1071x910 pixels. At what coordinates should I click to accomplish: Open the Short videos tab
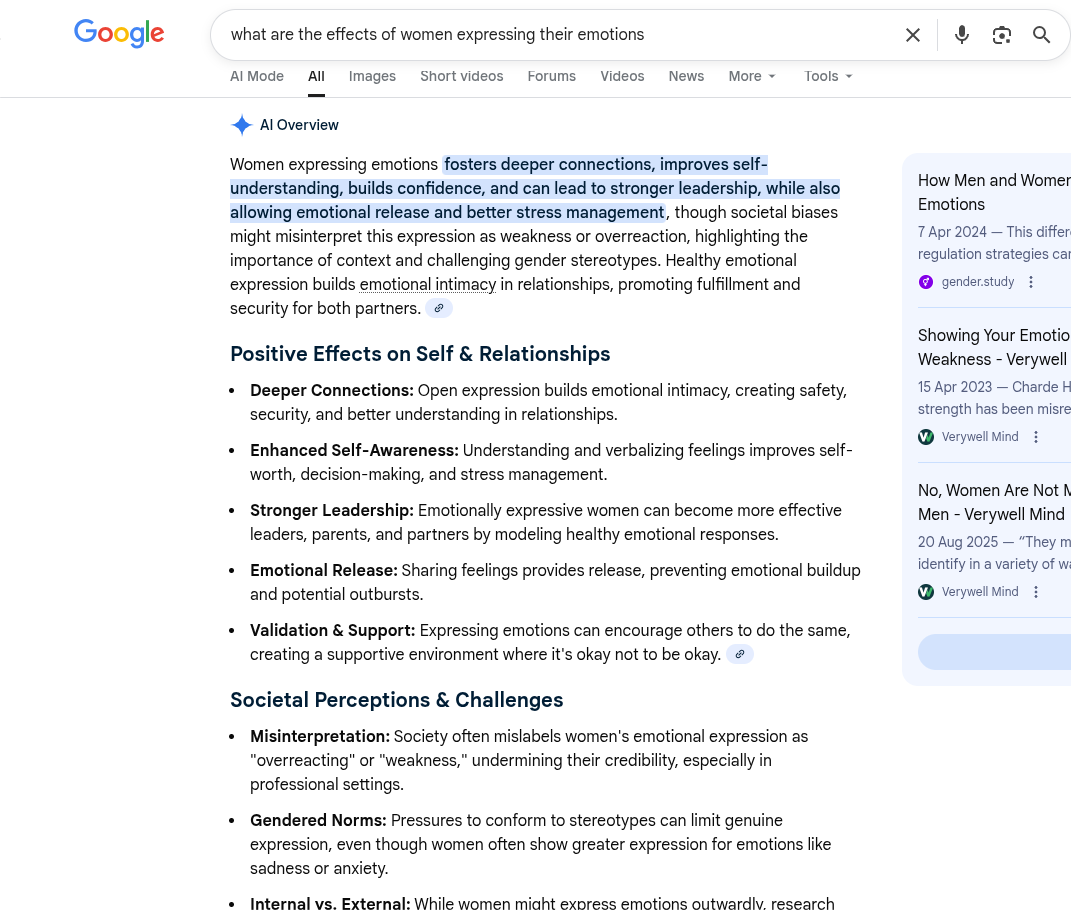[462, 77]
